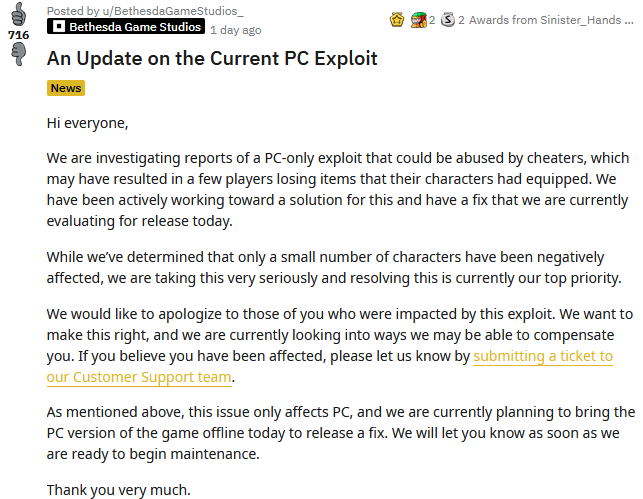Click the Thank you very much line
Viewport: 643px width, 499px height.
pos(118,489)
